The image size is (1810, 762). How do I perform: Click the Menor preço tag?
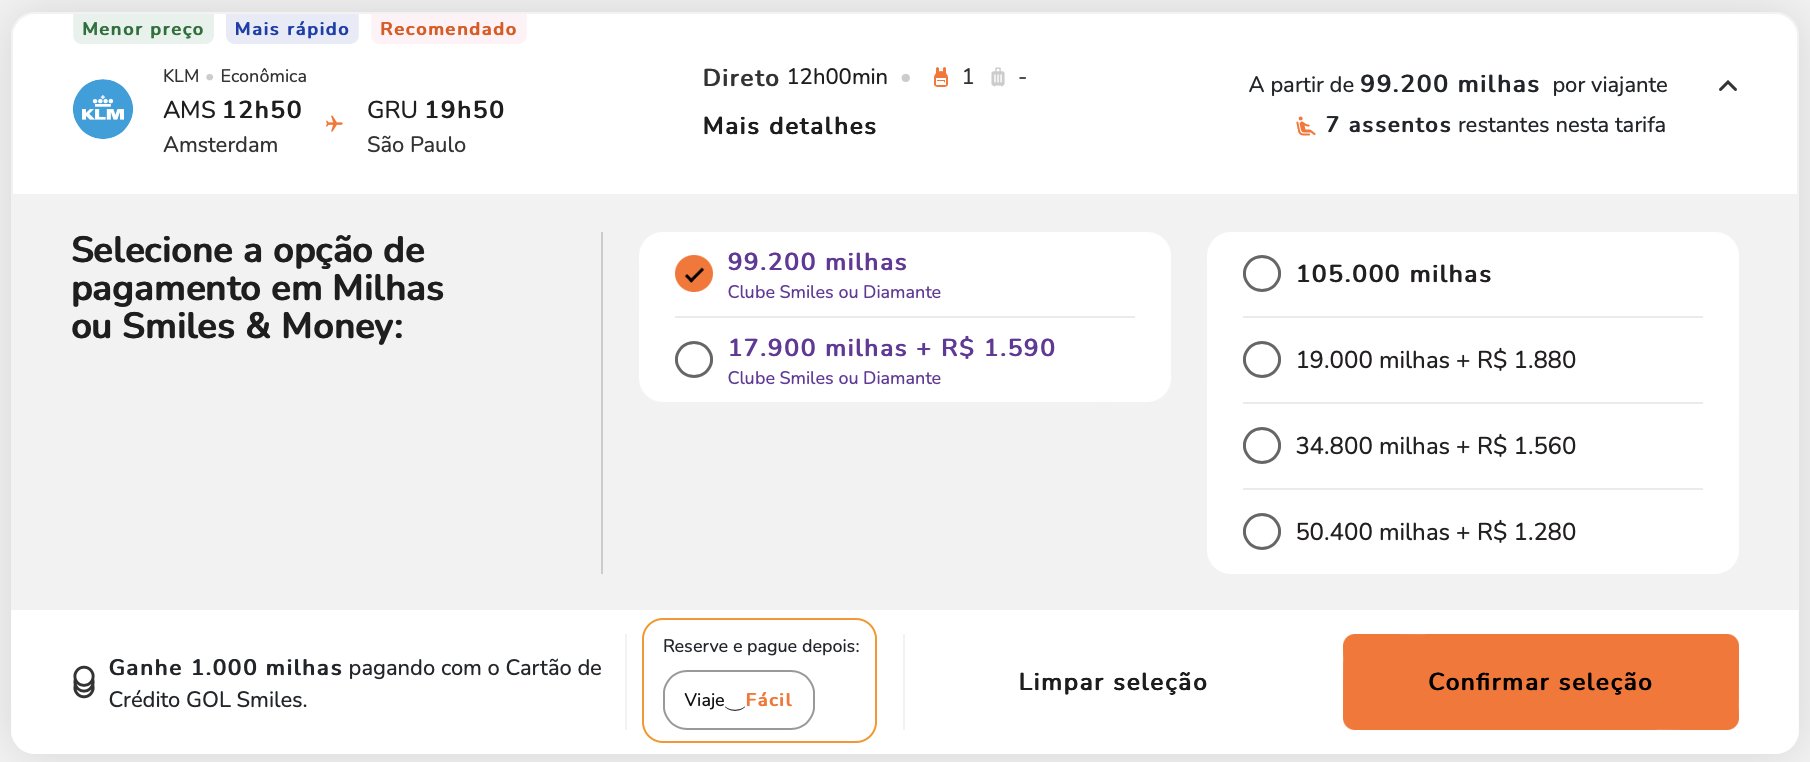(x=143, y=29)
